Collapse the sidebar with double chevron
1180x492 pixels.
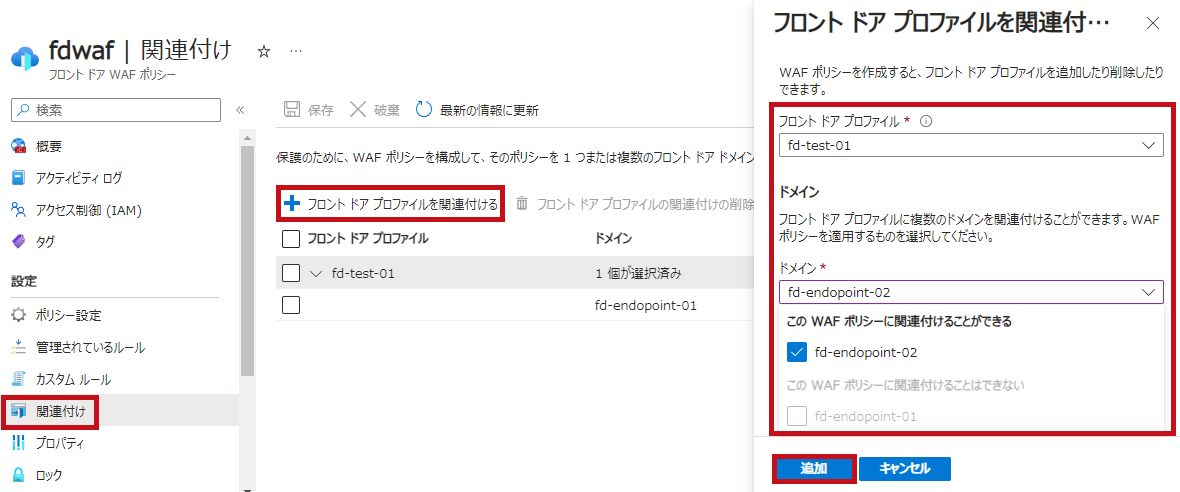point(240,110)
